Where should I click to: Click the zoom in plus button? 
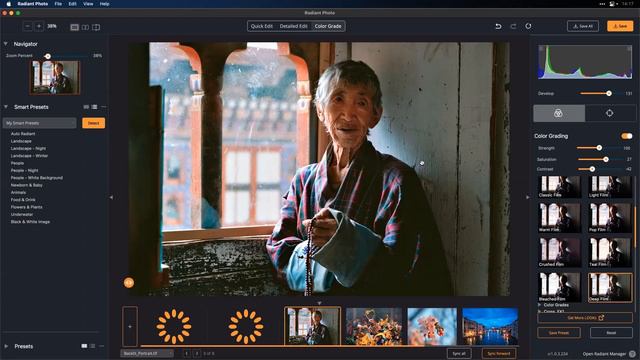(x=39, y=26)
